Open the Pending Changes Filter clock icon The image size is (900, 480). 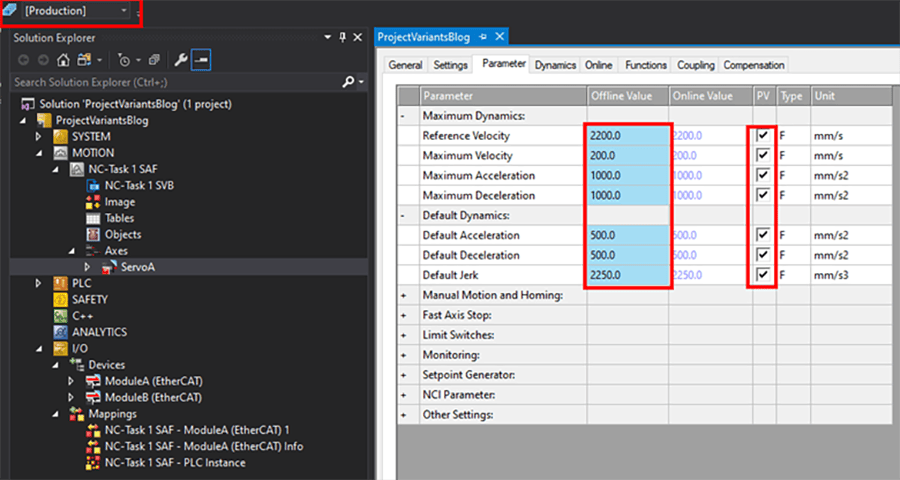[x=123, y=60]
